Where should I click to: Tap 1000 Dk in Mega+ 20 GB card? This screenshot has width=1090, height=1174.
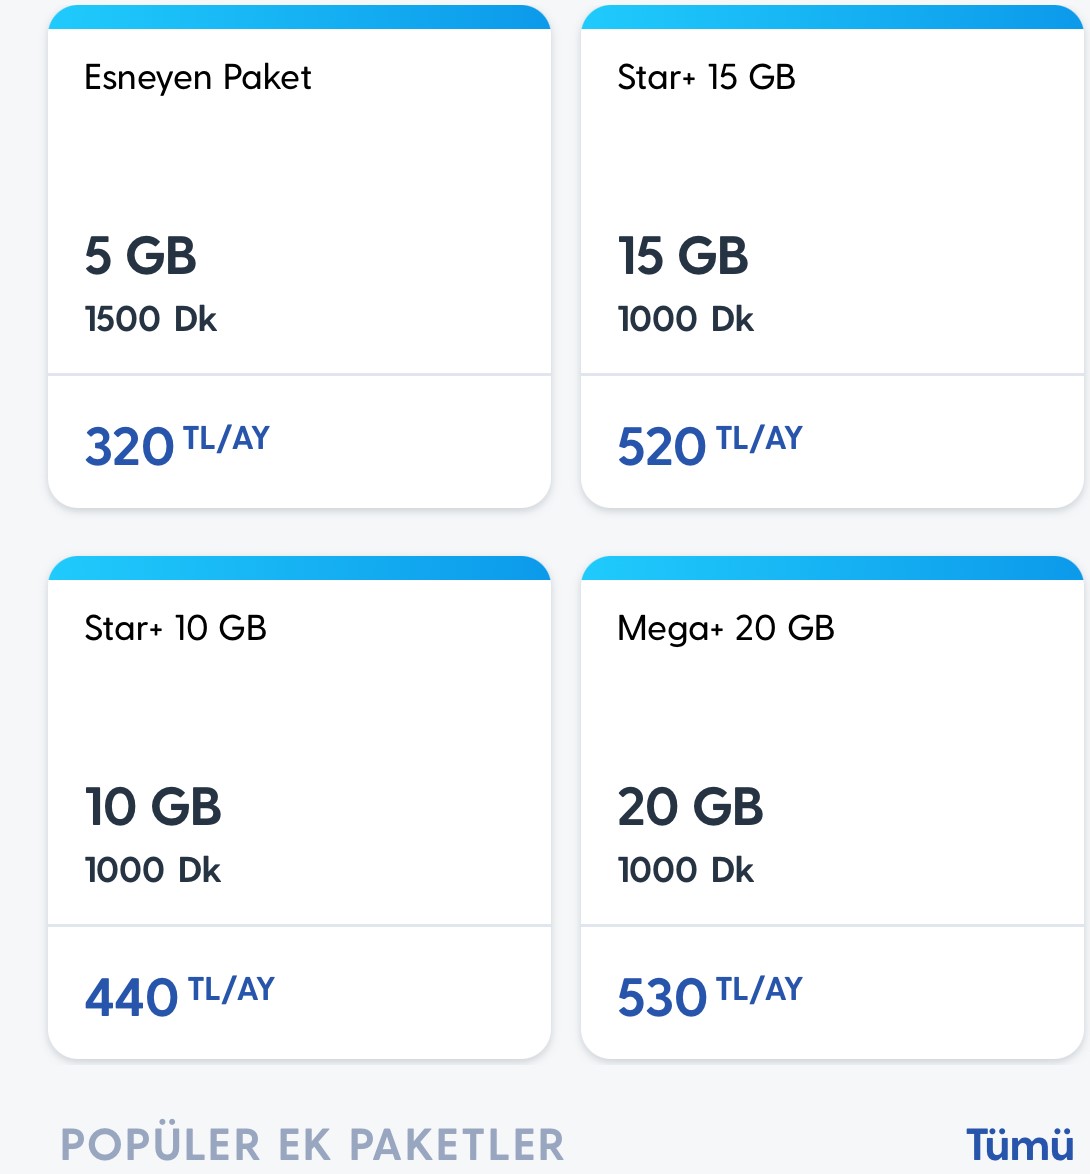(x=686, y=870)
